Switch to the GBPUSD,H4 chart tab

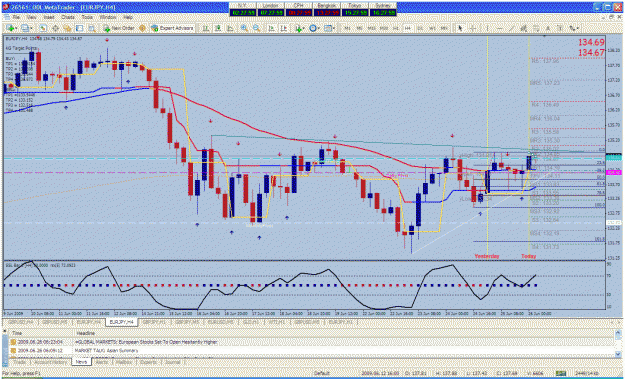[20, 321]
